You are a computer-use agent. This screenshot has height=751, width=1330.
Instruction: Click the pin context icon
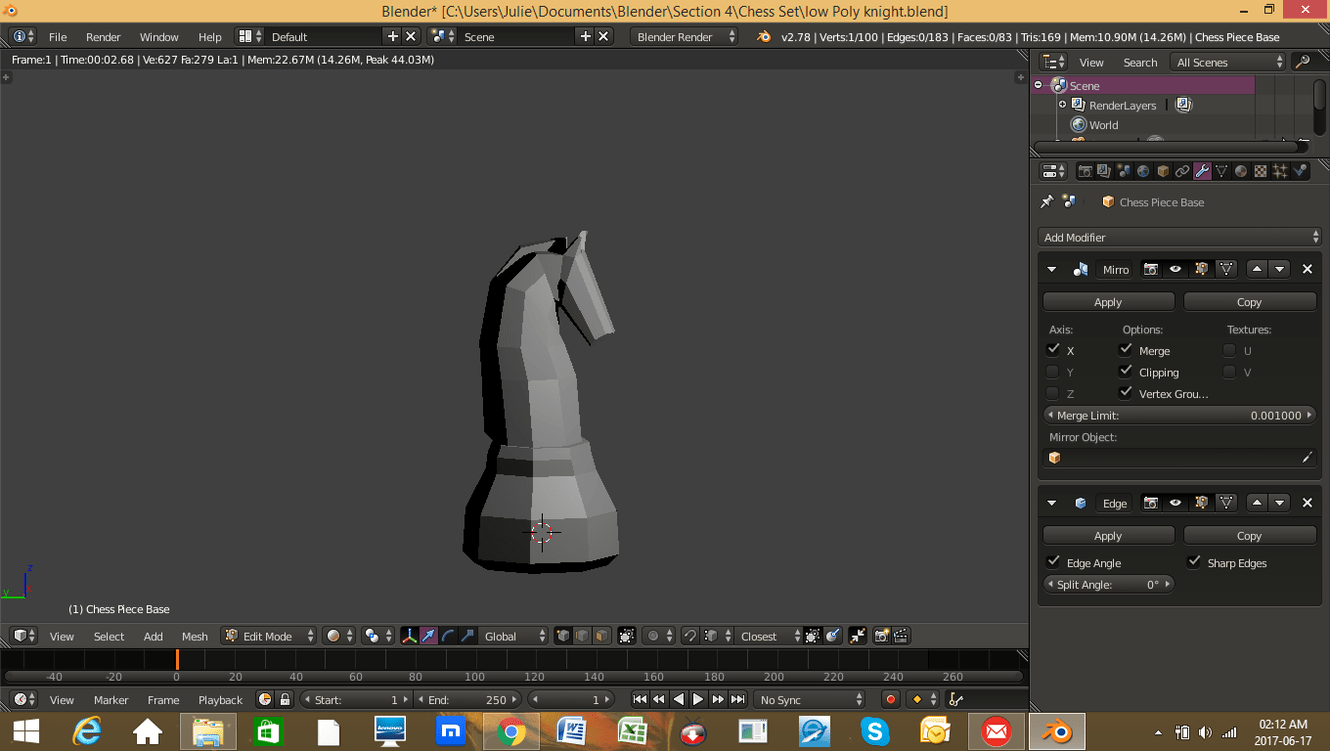click(x=1047, y=202)
